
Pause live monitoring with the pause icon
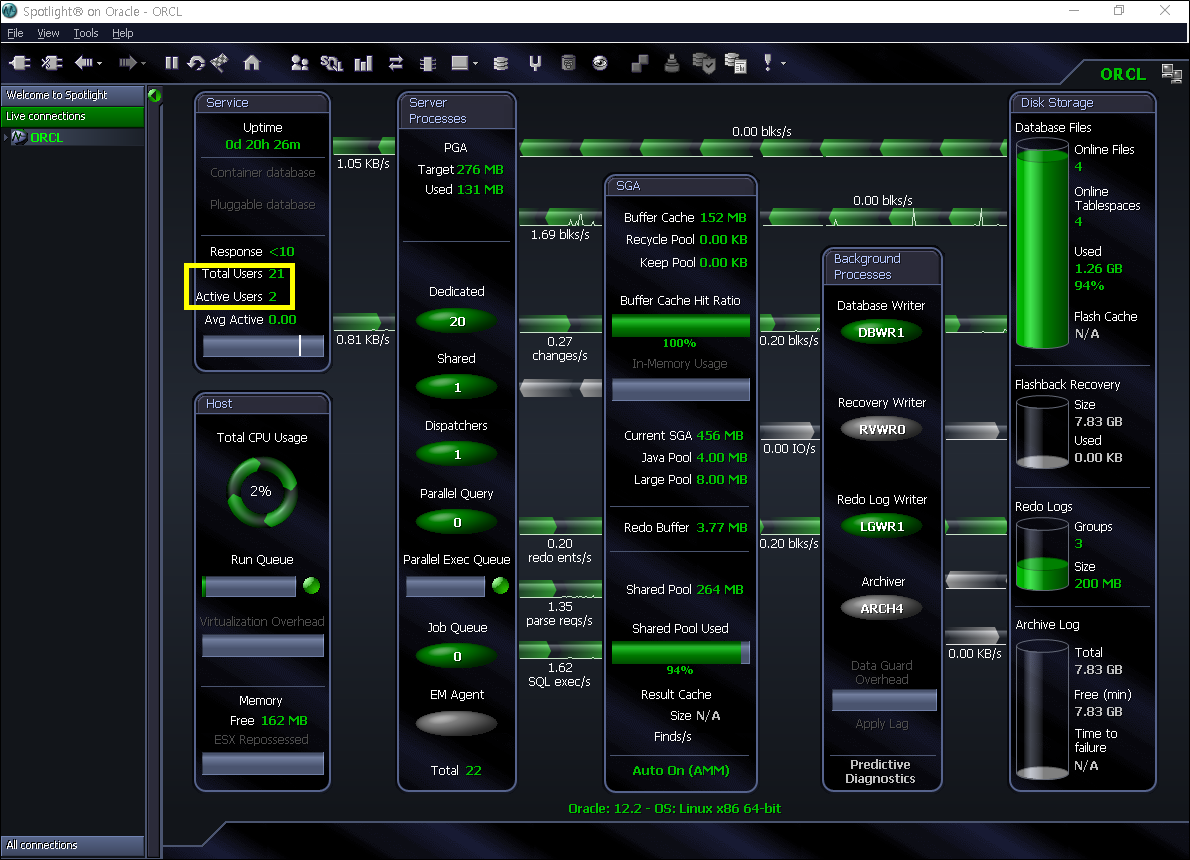click(x=172, y=63)
